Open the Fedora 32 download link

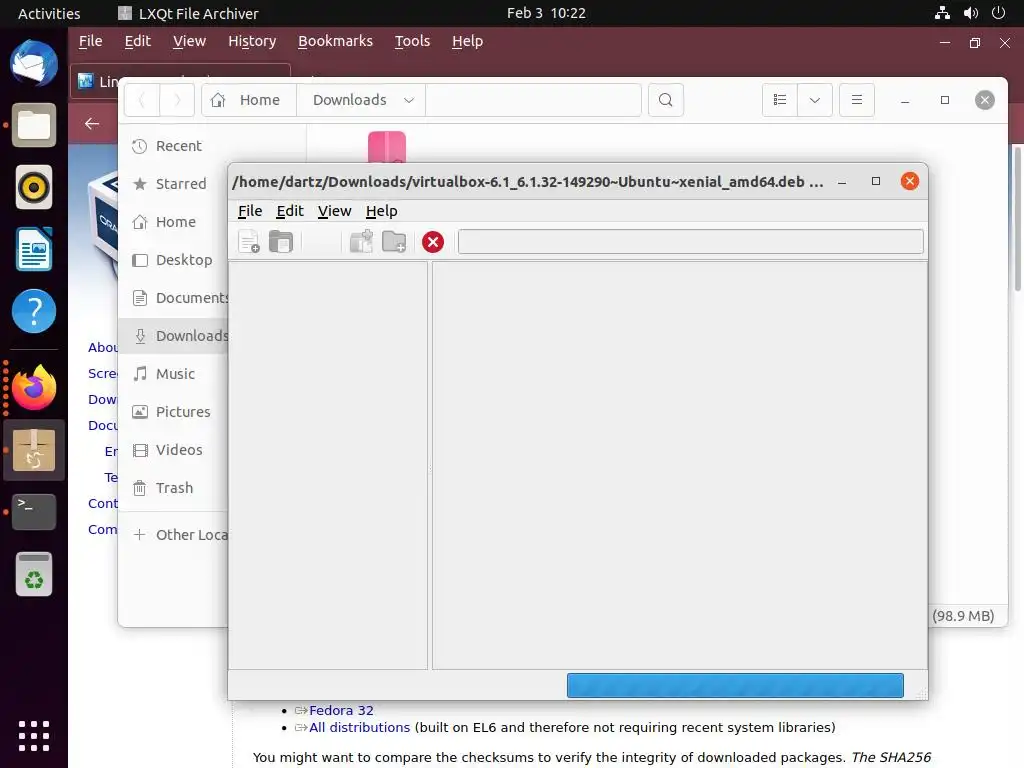(x=341, y=711)
